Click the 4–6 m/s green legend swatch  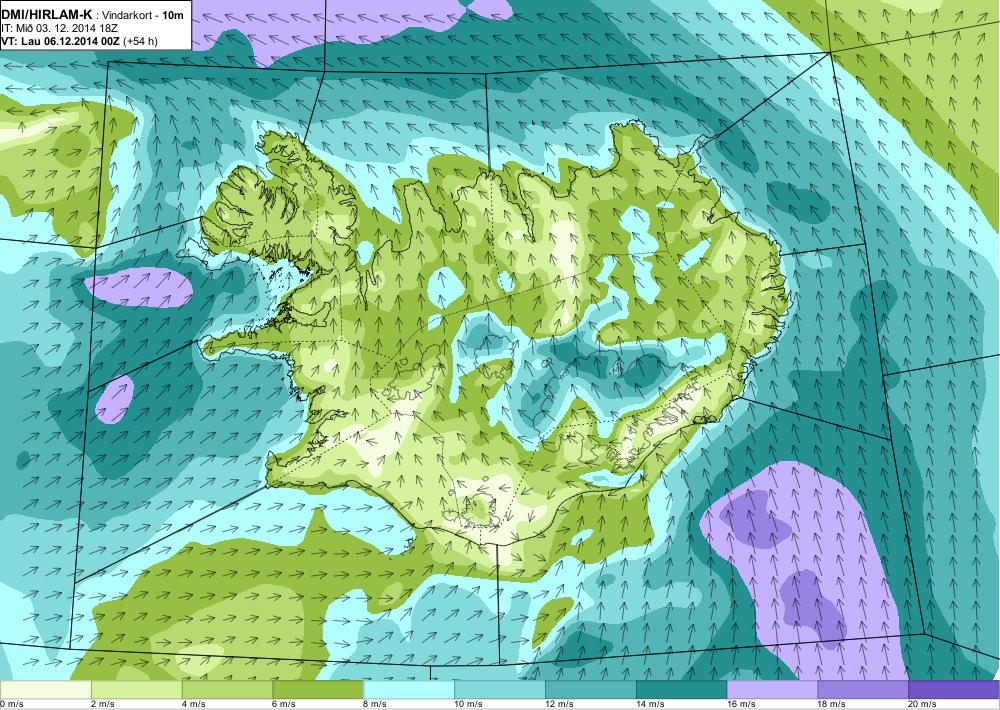227,690
